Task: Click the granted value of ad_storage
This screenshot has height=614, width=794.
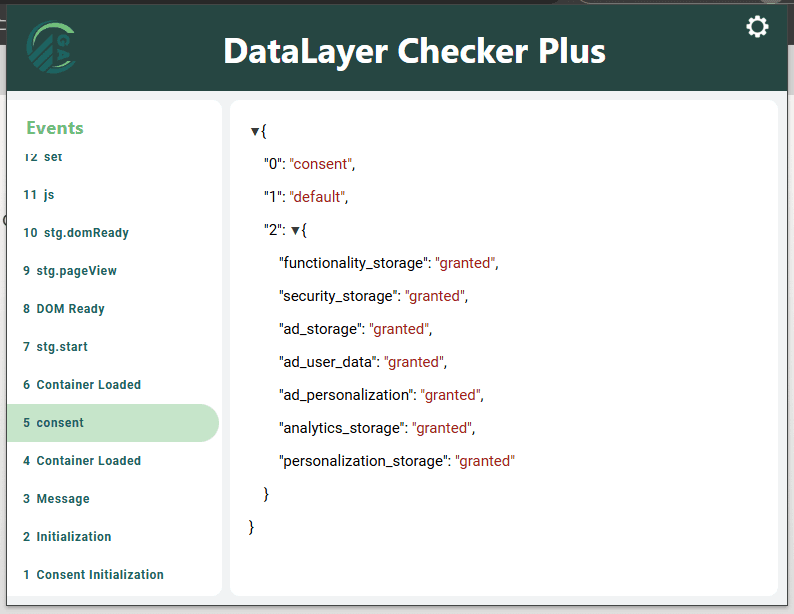Action: coord(399,329)
